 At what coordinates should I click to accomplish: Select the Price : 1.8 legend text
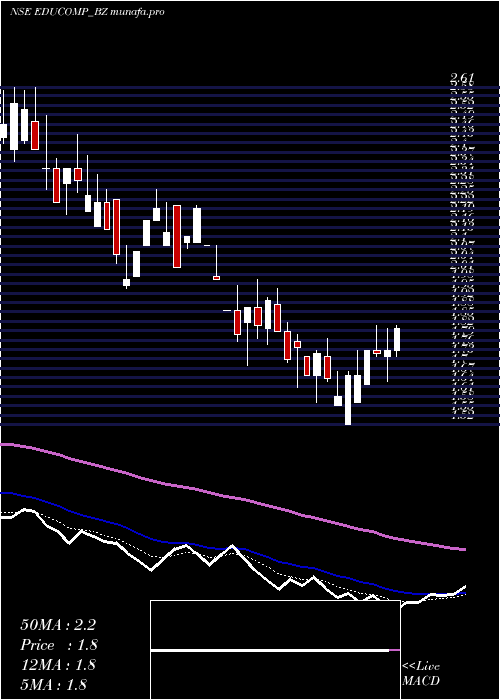(x=59, y=645)
